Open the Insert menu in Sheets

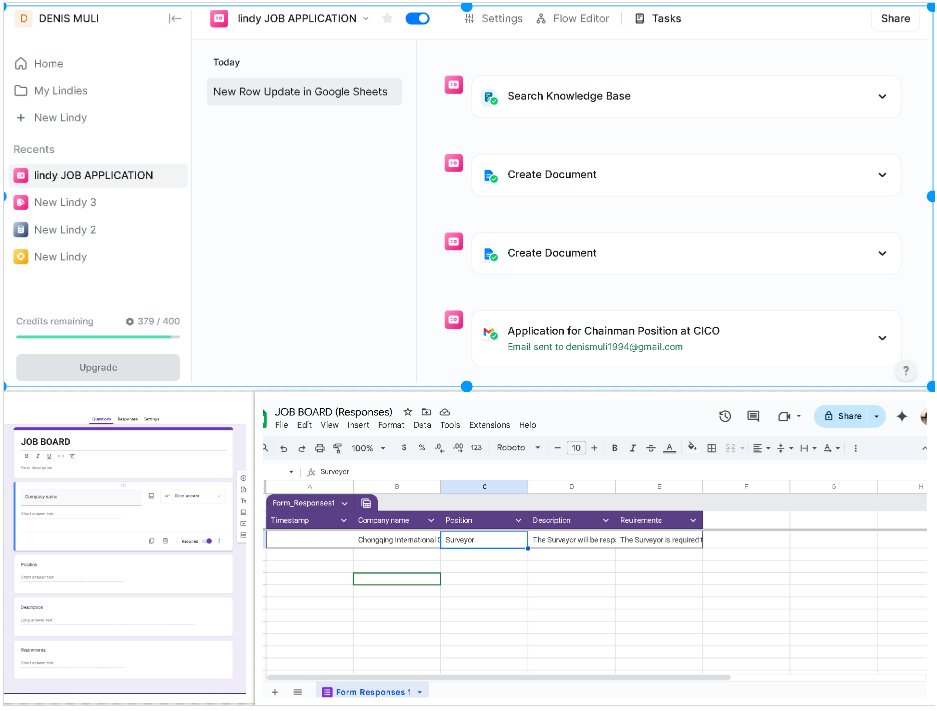358,425
